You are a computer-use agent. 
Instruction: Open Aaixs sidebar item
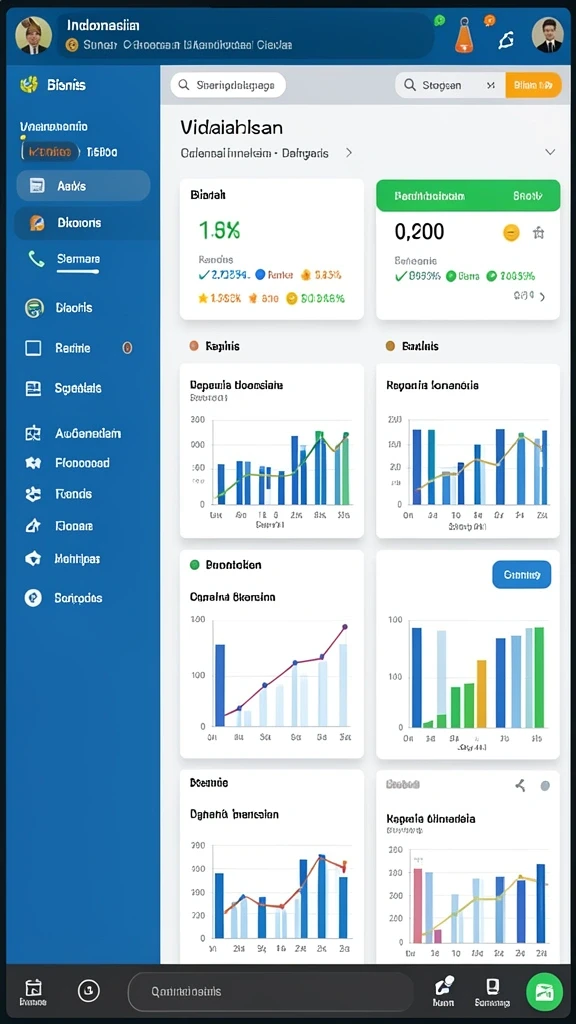click(83, 186)
